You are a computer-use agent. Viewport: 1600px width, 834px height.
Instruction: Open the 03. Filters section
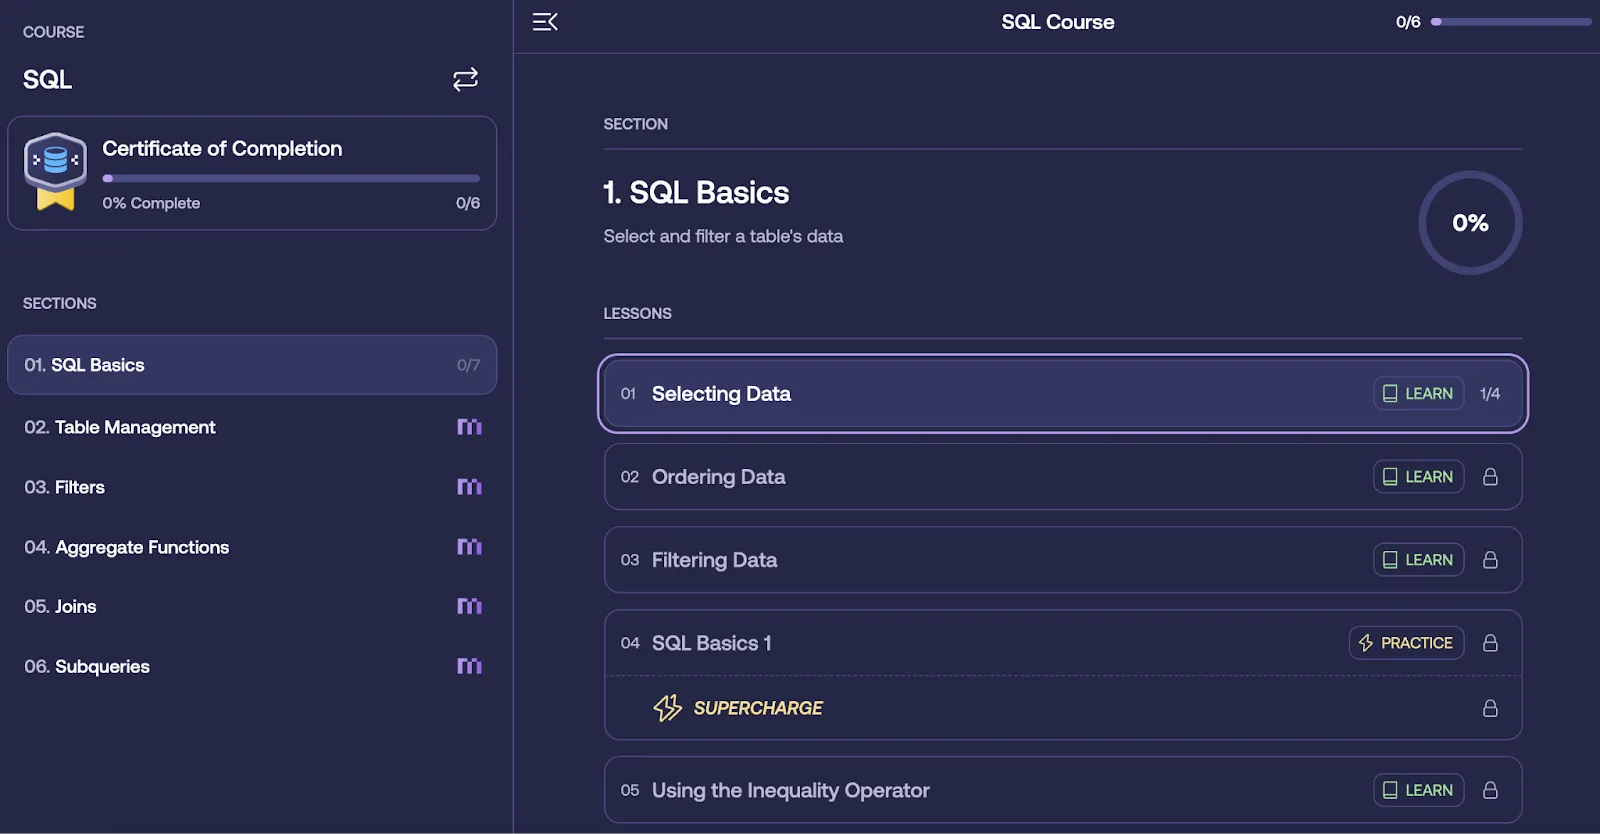click(252, 487)
